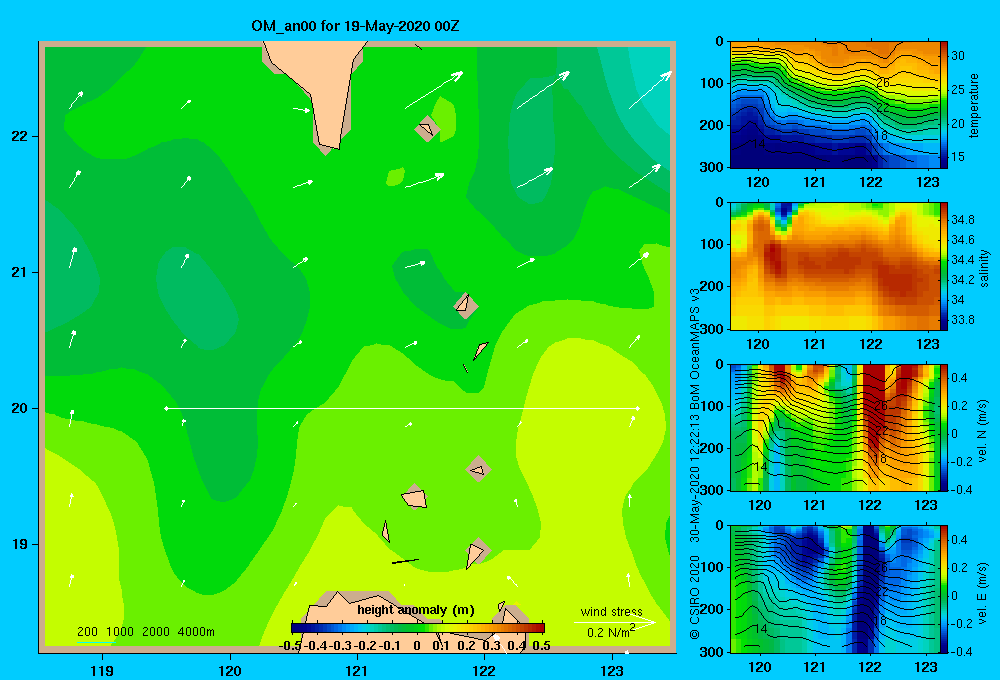Click the "0.2 N/m²" wind stress value
The width and height of the screenshot is (1000, 680).
[611, 632]
